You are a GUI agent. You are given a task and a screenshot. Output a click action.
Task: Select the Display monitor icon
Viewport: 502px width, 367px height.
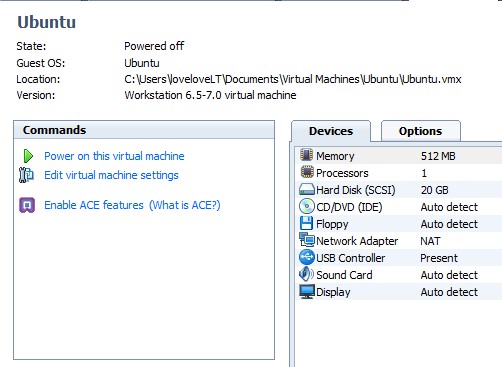pyautogui.click(x=307, y=292)
